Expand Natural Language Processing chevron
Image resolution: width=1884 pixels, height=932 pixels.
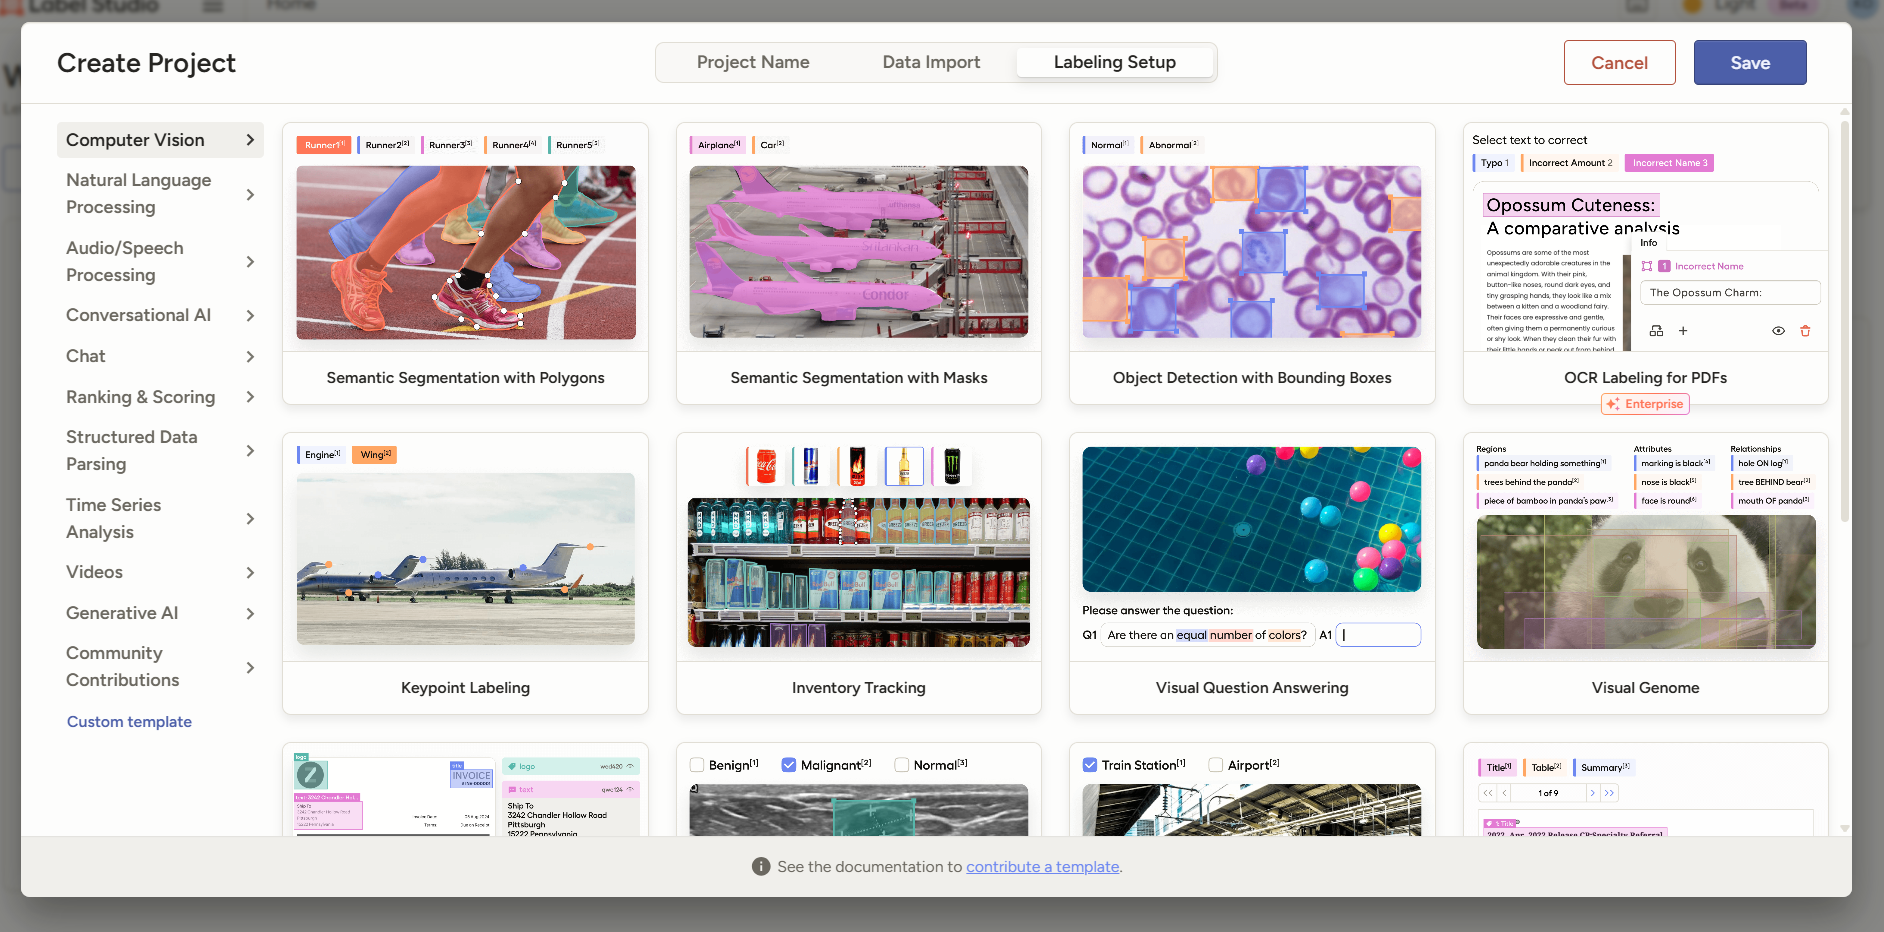(x=250, y=194)
